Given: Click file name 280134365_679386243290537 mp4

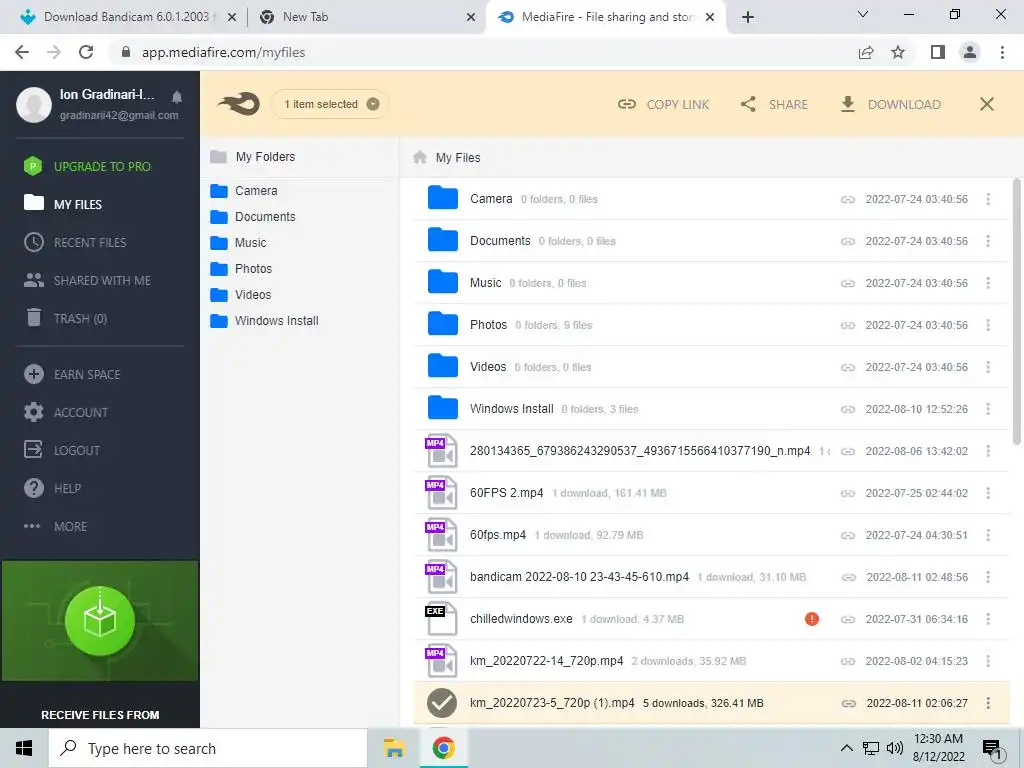Looking at the screenshot, I should pos(640,451).
